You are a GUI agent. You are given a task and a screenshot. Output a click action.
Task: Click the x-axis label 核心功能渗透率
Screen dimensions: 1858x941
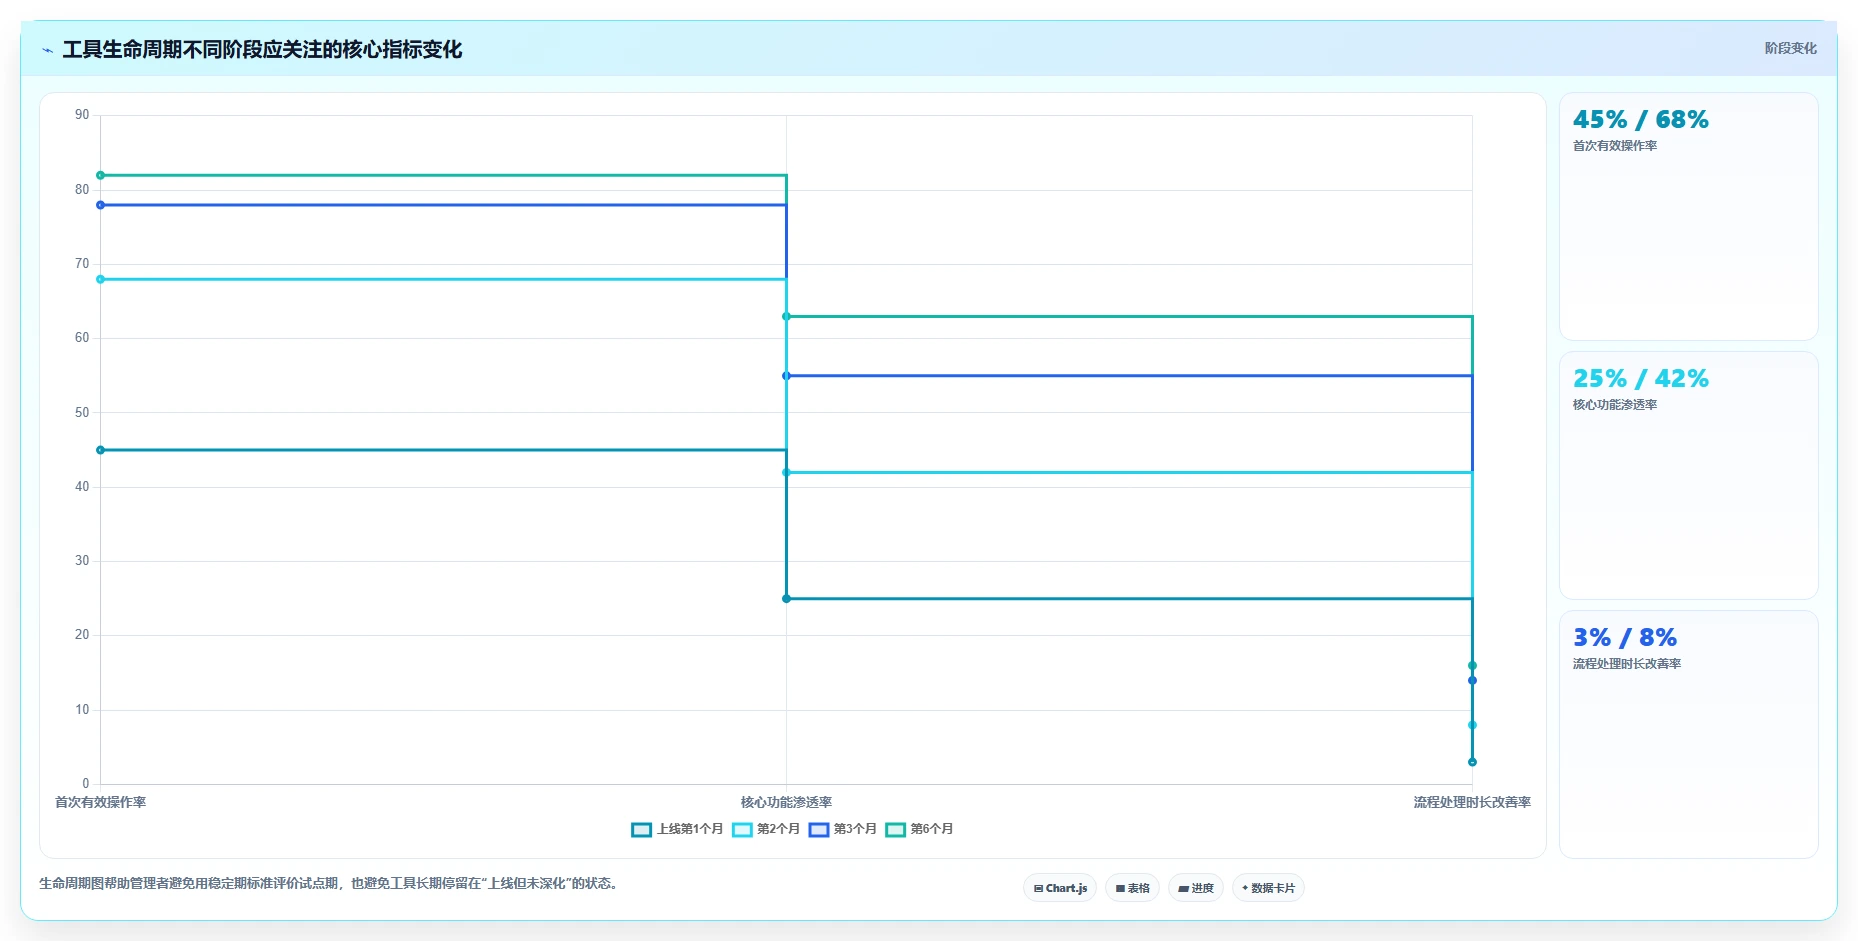(786, 802)
